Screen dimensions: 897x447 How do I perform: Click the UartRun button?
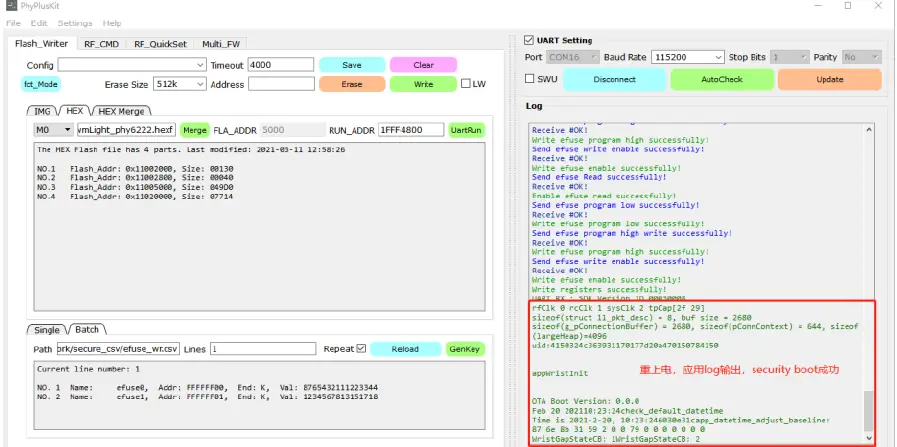coord(466,130)
